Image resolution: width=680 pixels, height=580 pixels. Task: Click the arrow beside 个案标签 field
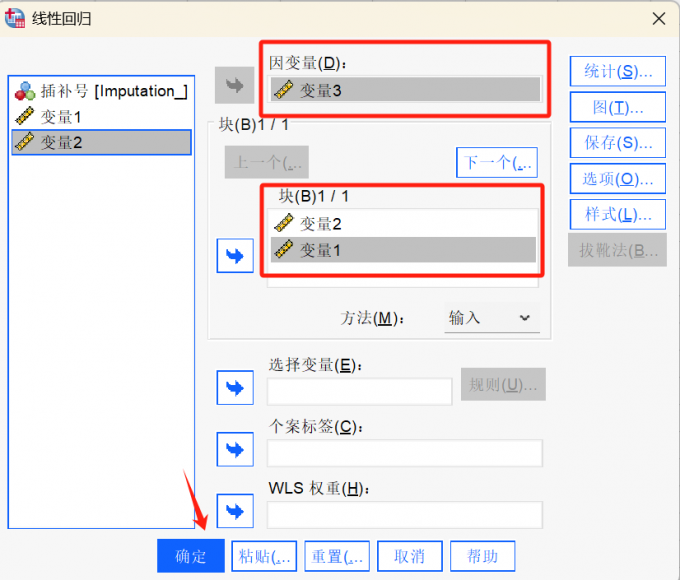click(235, 449)
